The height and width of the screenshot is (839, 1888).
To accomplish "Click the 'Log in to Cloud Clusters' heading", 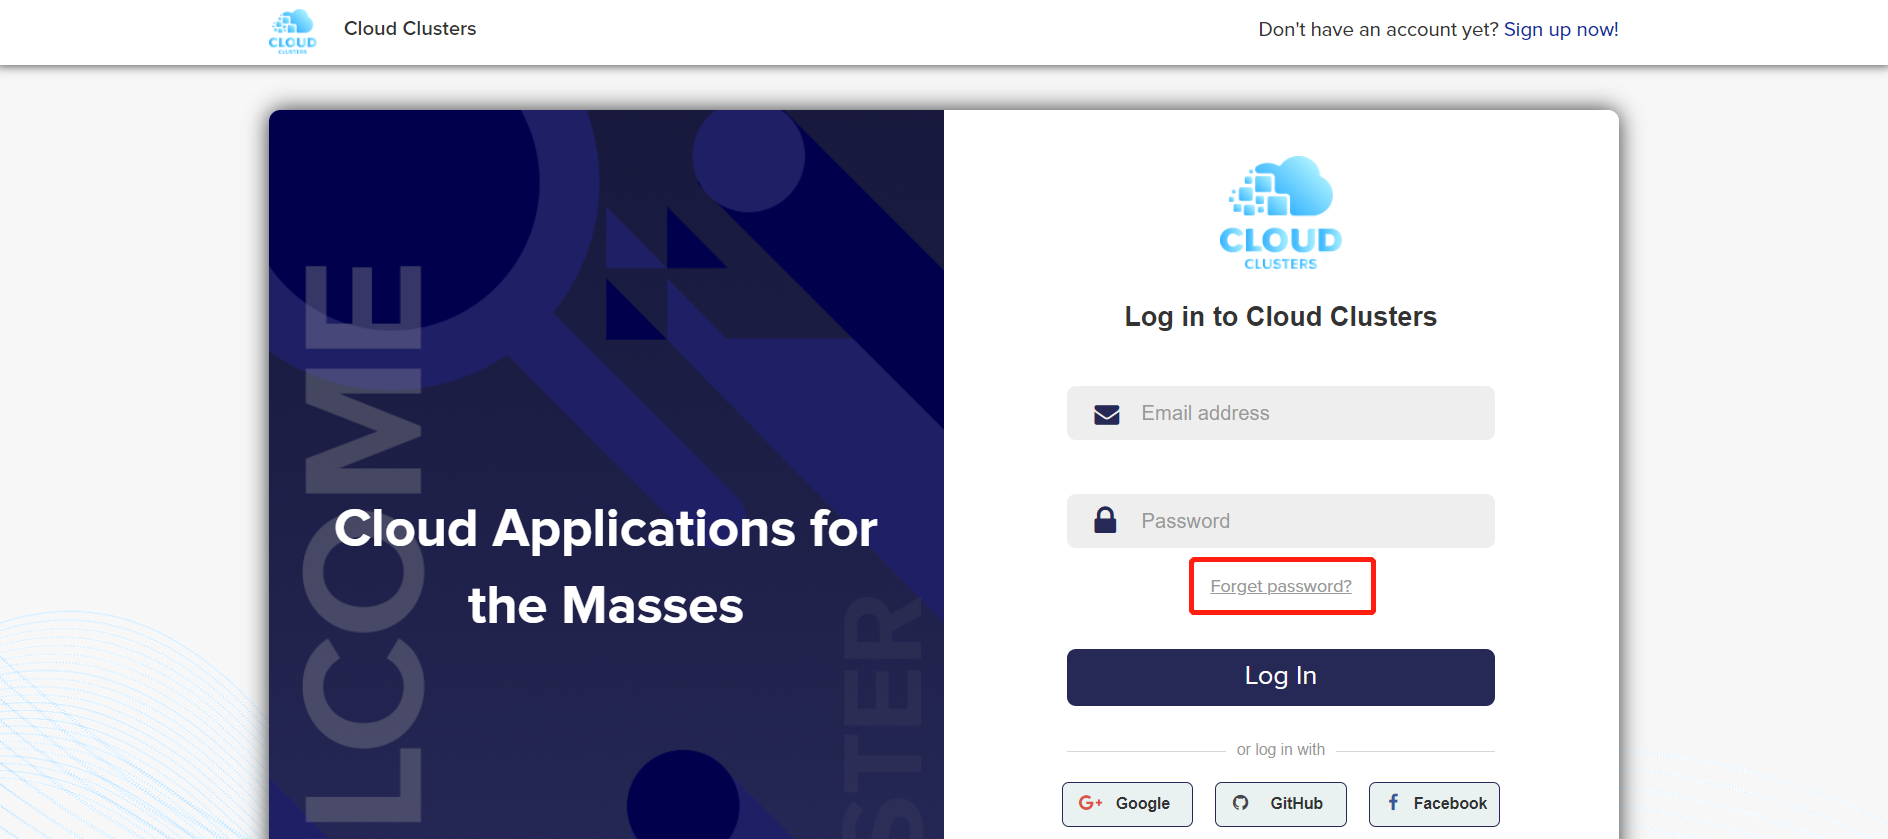I will pos(1280,317).
